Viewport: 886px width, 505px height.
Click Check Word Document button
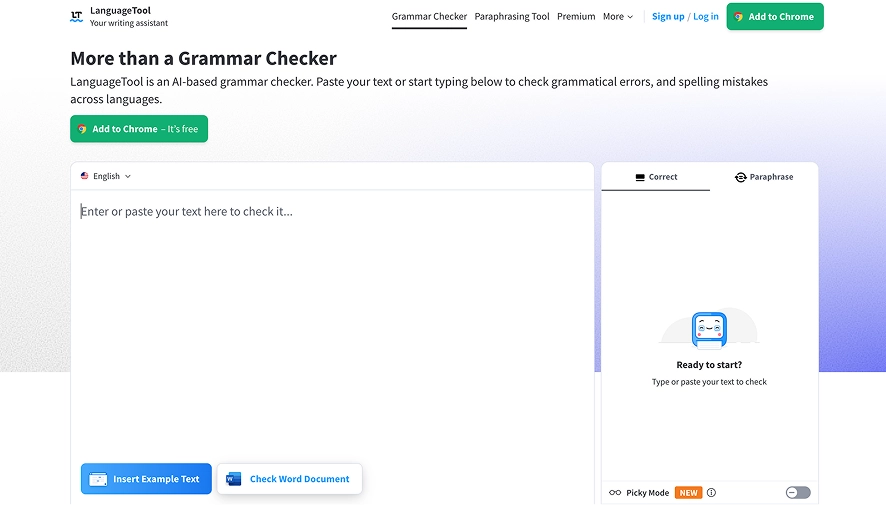289,478
